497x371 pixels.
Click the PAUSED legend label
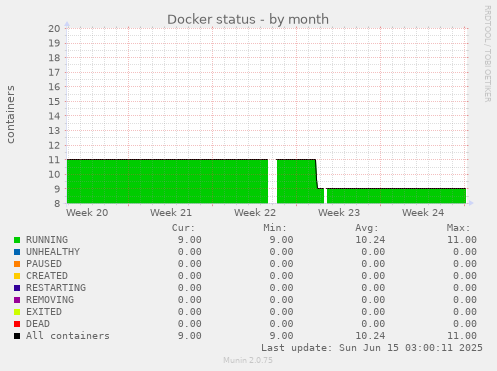44,264
